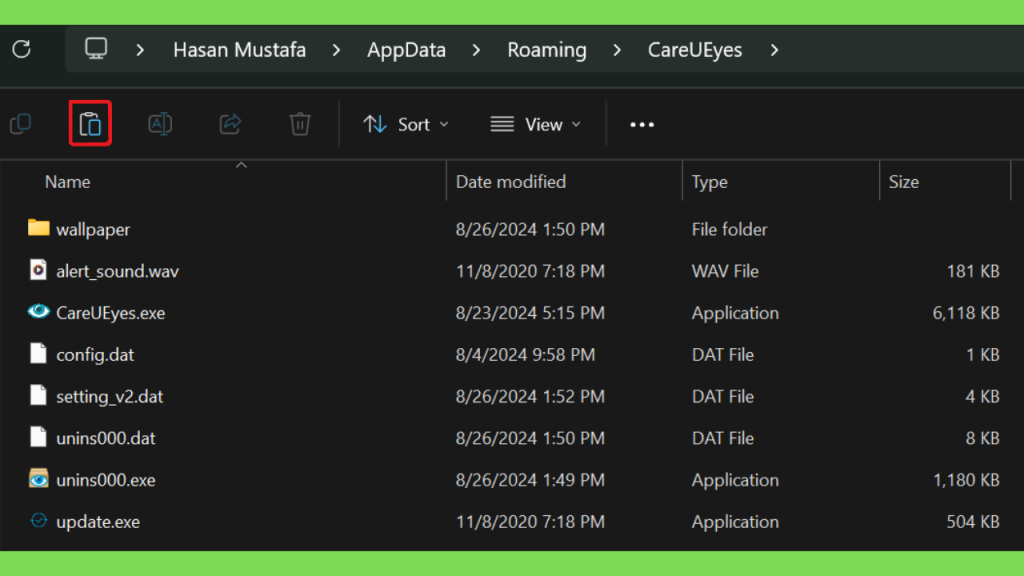The width and height of the screenshot is (1024, 576).
Task: Go to AppData breadcrumb
Action: 406,50
